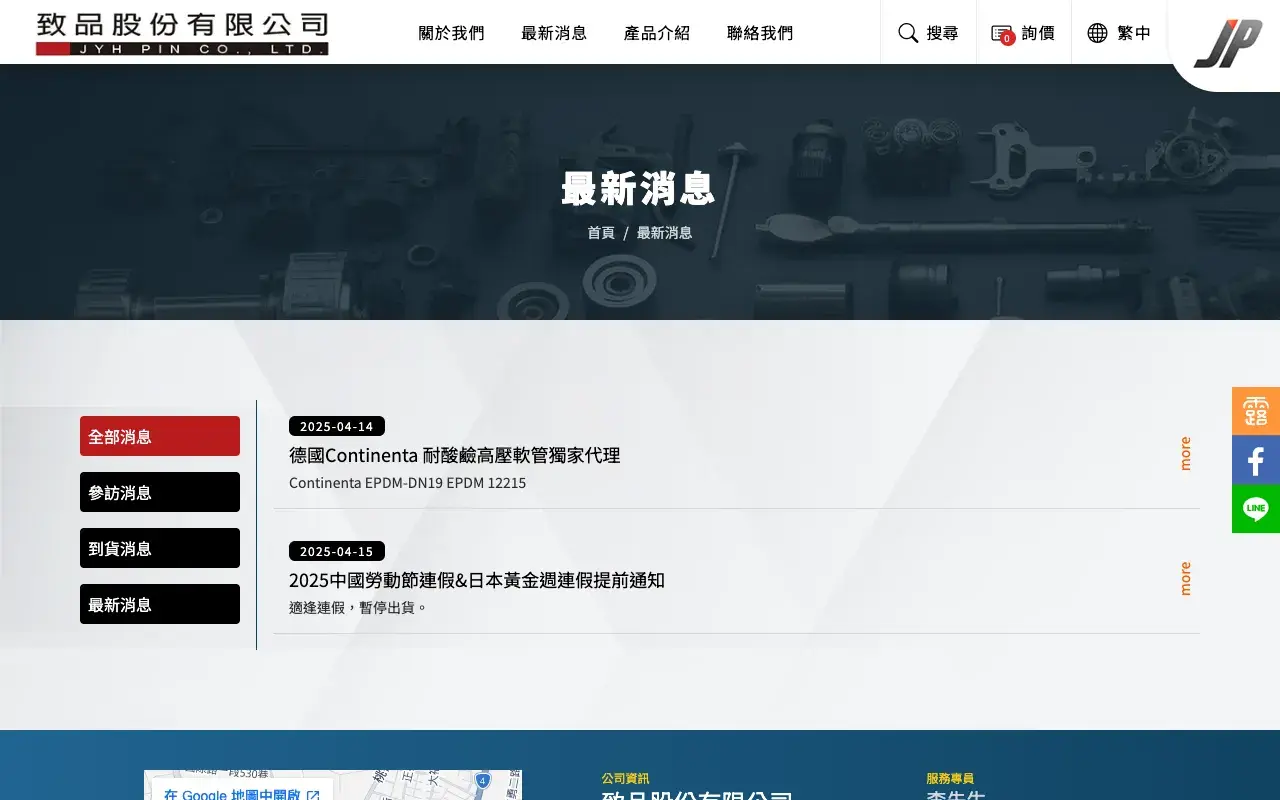Open 聯絡我們 menu
Image resolution: width=1280 pixels, height=800 pixels.
click(760, 33)
